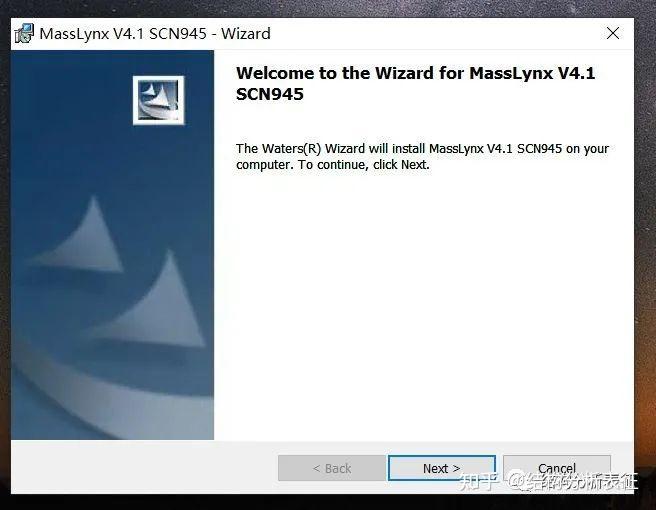
Task: Click the grey button bar left of Back
Action: click(x=144, y=467)
